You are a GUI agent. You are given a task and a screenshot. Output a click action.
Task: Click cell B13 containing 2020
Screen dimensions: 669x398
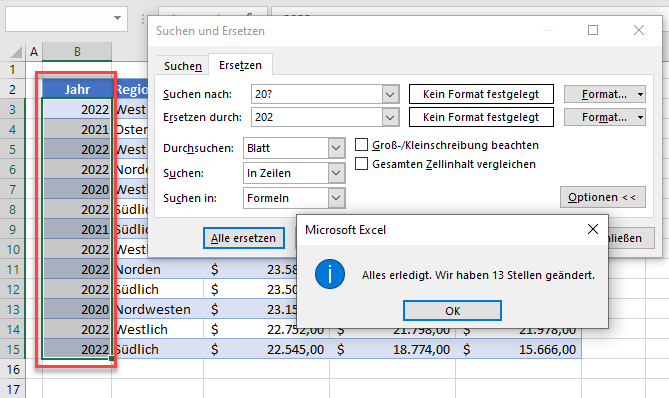click(x=77, y=309)
